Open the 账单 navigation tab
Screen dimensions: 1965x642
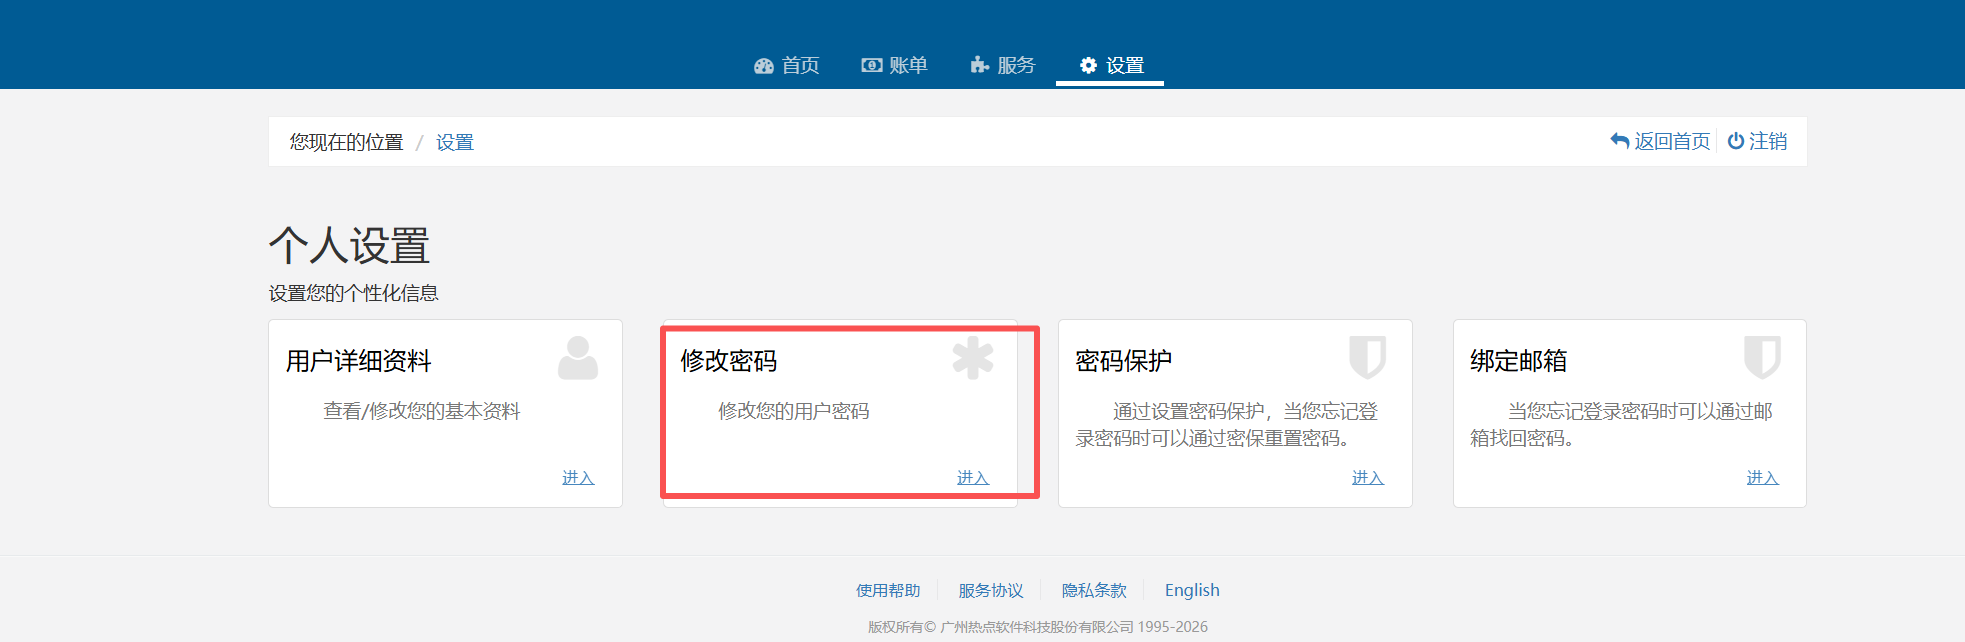coord(895,66)
